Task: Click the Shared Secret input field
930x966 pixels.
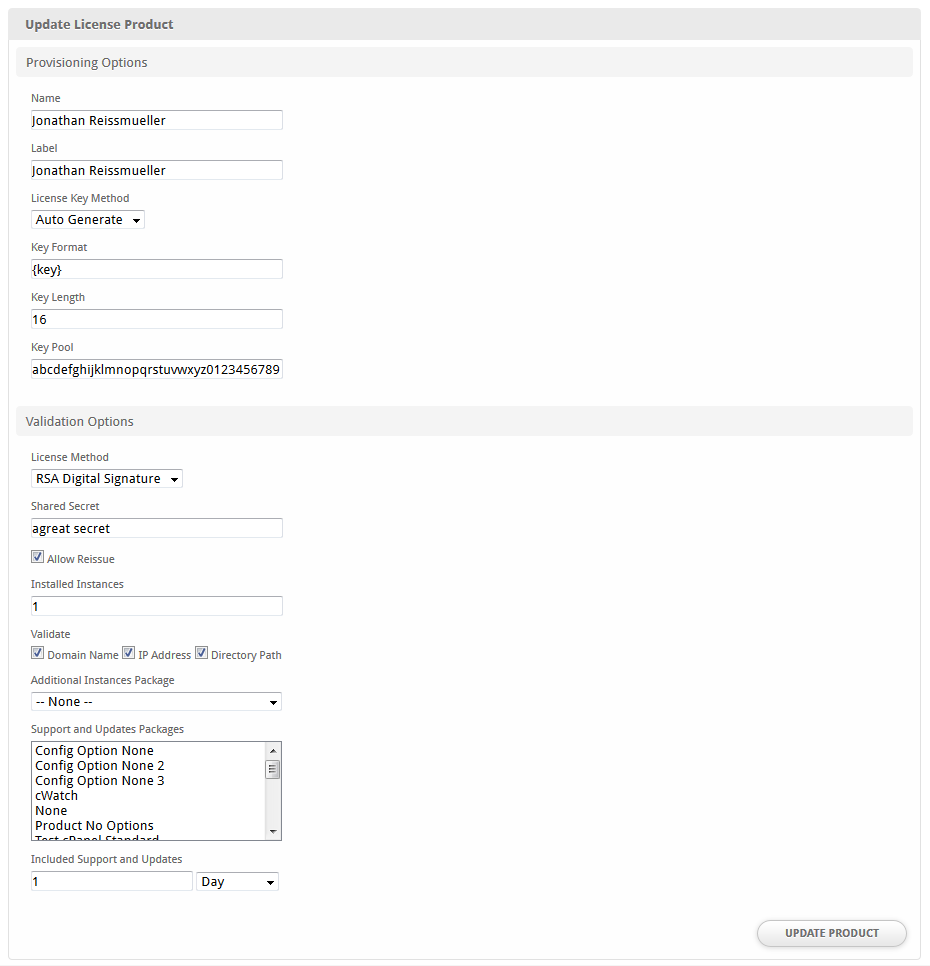Action: [156, 528]
